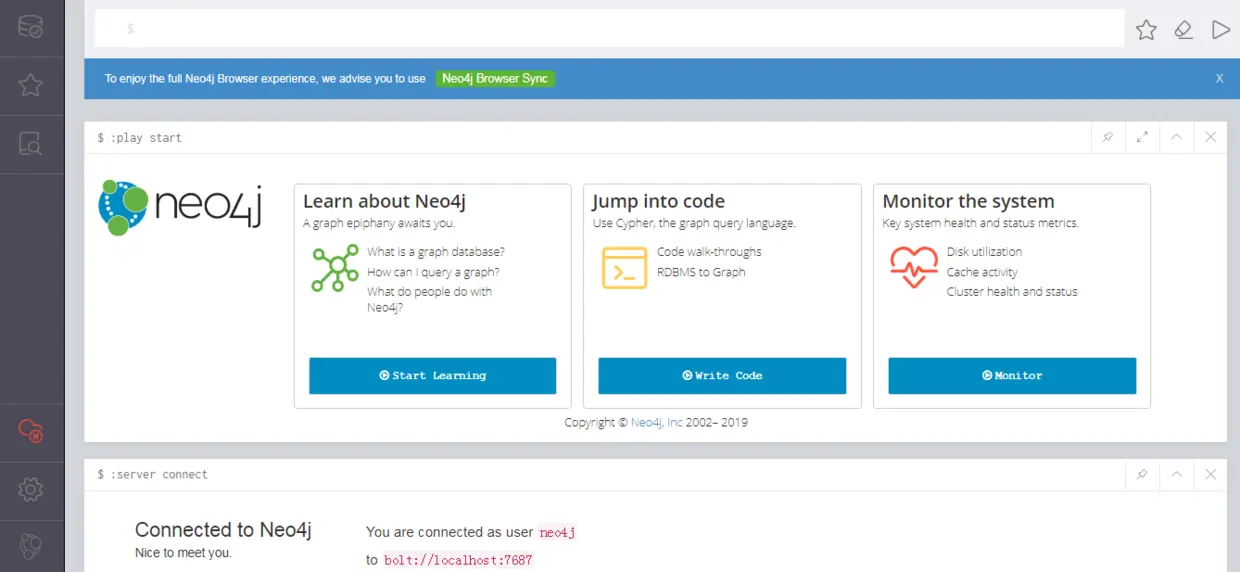Click the Neo4j Browser Sync button
The height and width of the screenshot is (572, 1240).
[495, 78]
